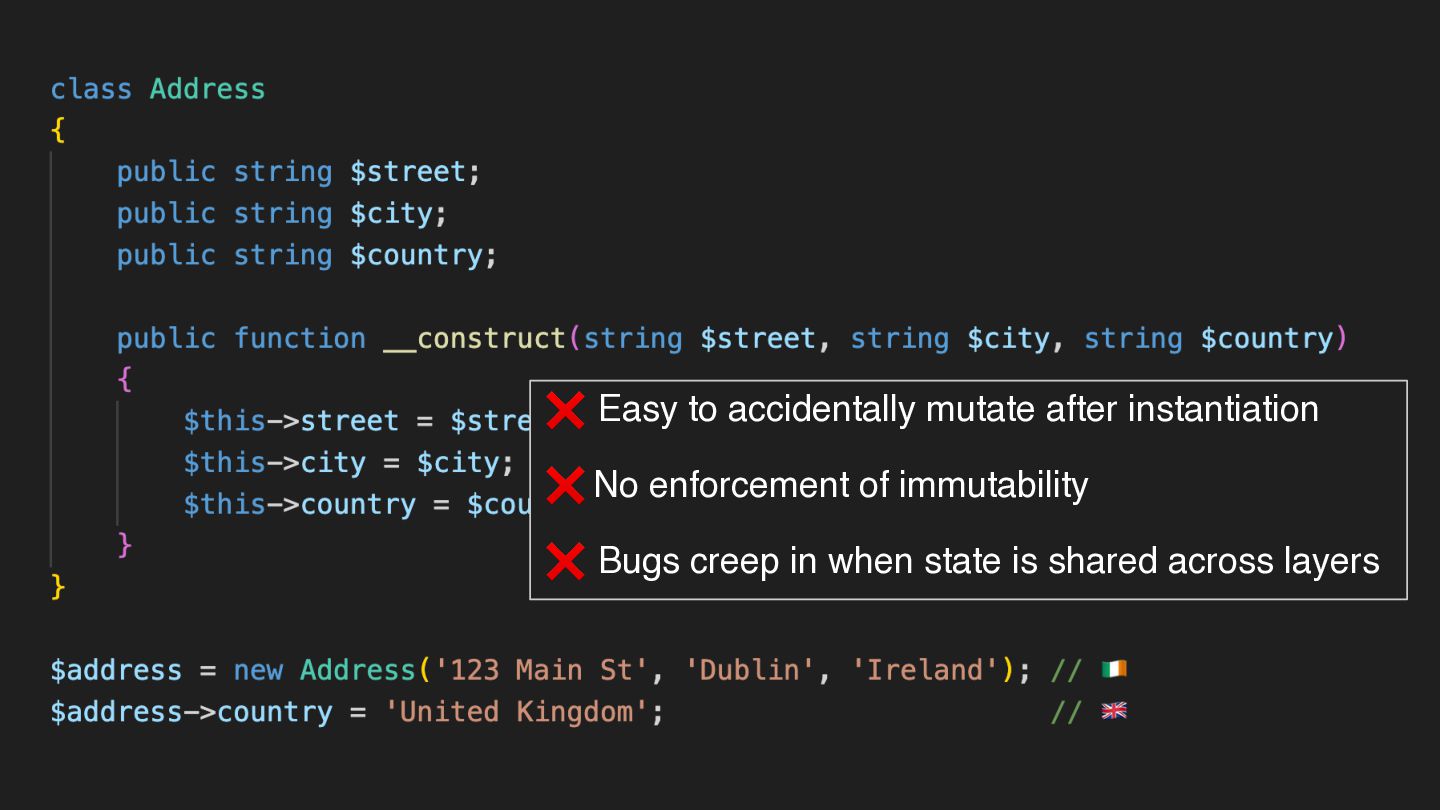
Task: Click the 'Dublin' string argument
Action: click(749, 670)
